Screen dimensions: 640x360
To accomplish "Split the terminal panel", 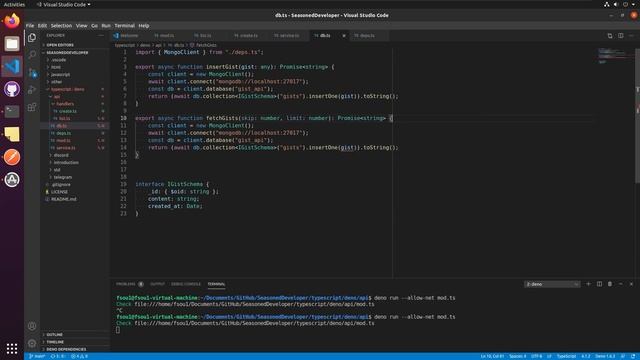I will coord(599,284).
